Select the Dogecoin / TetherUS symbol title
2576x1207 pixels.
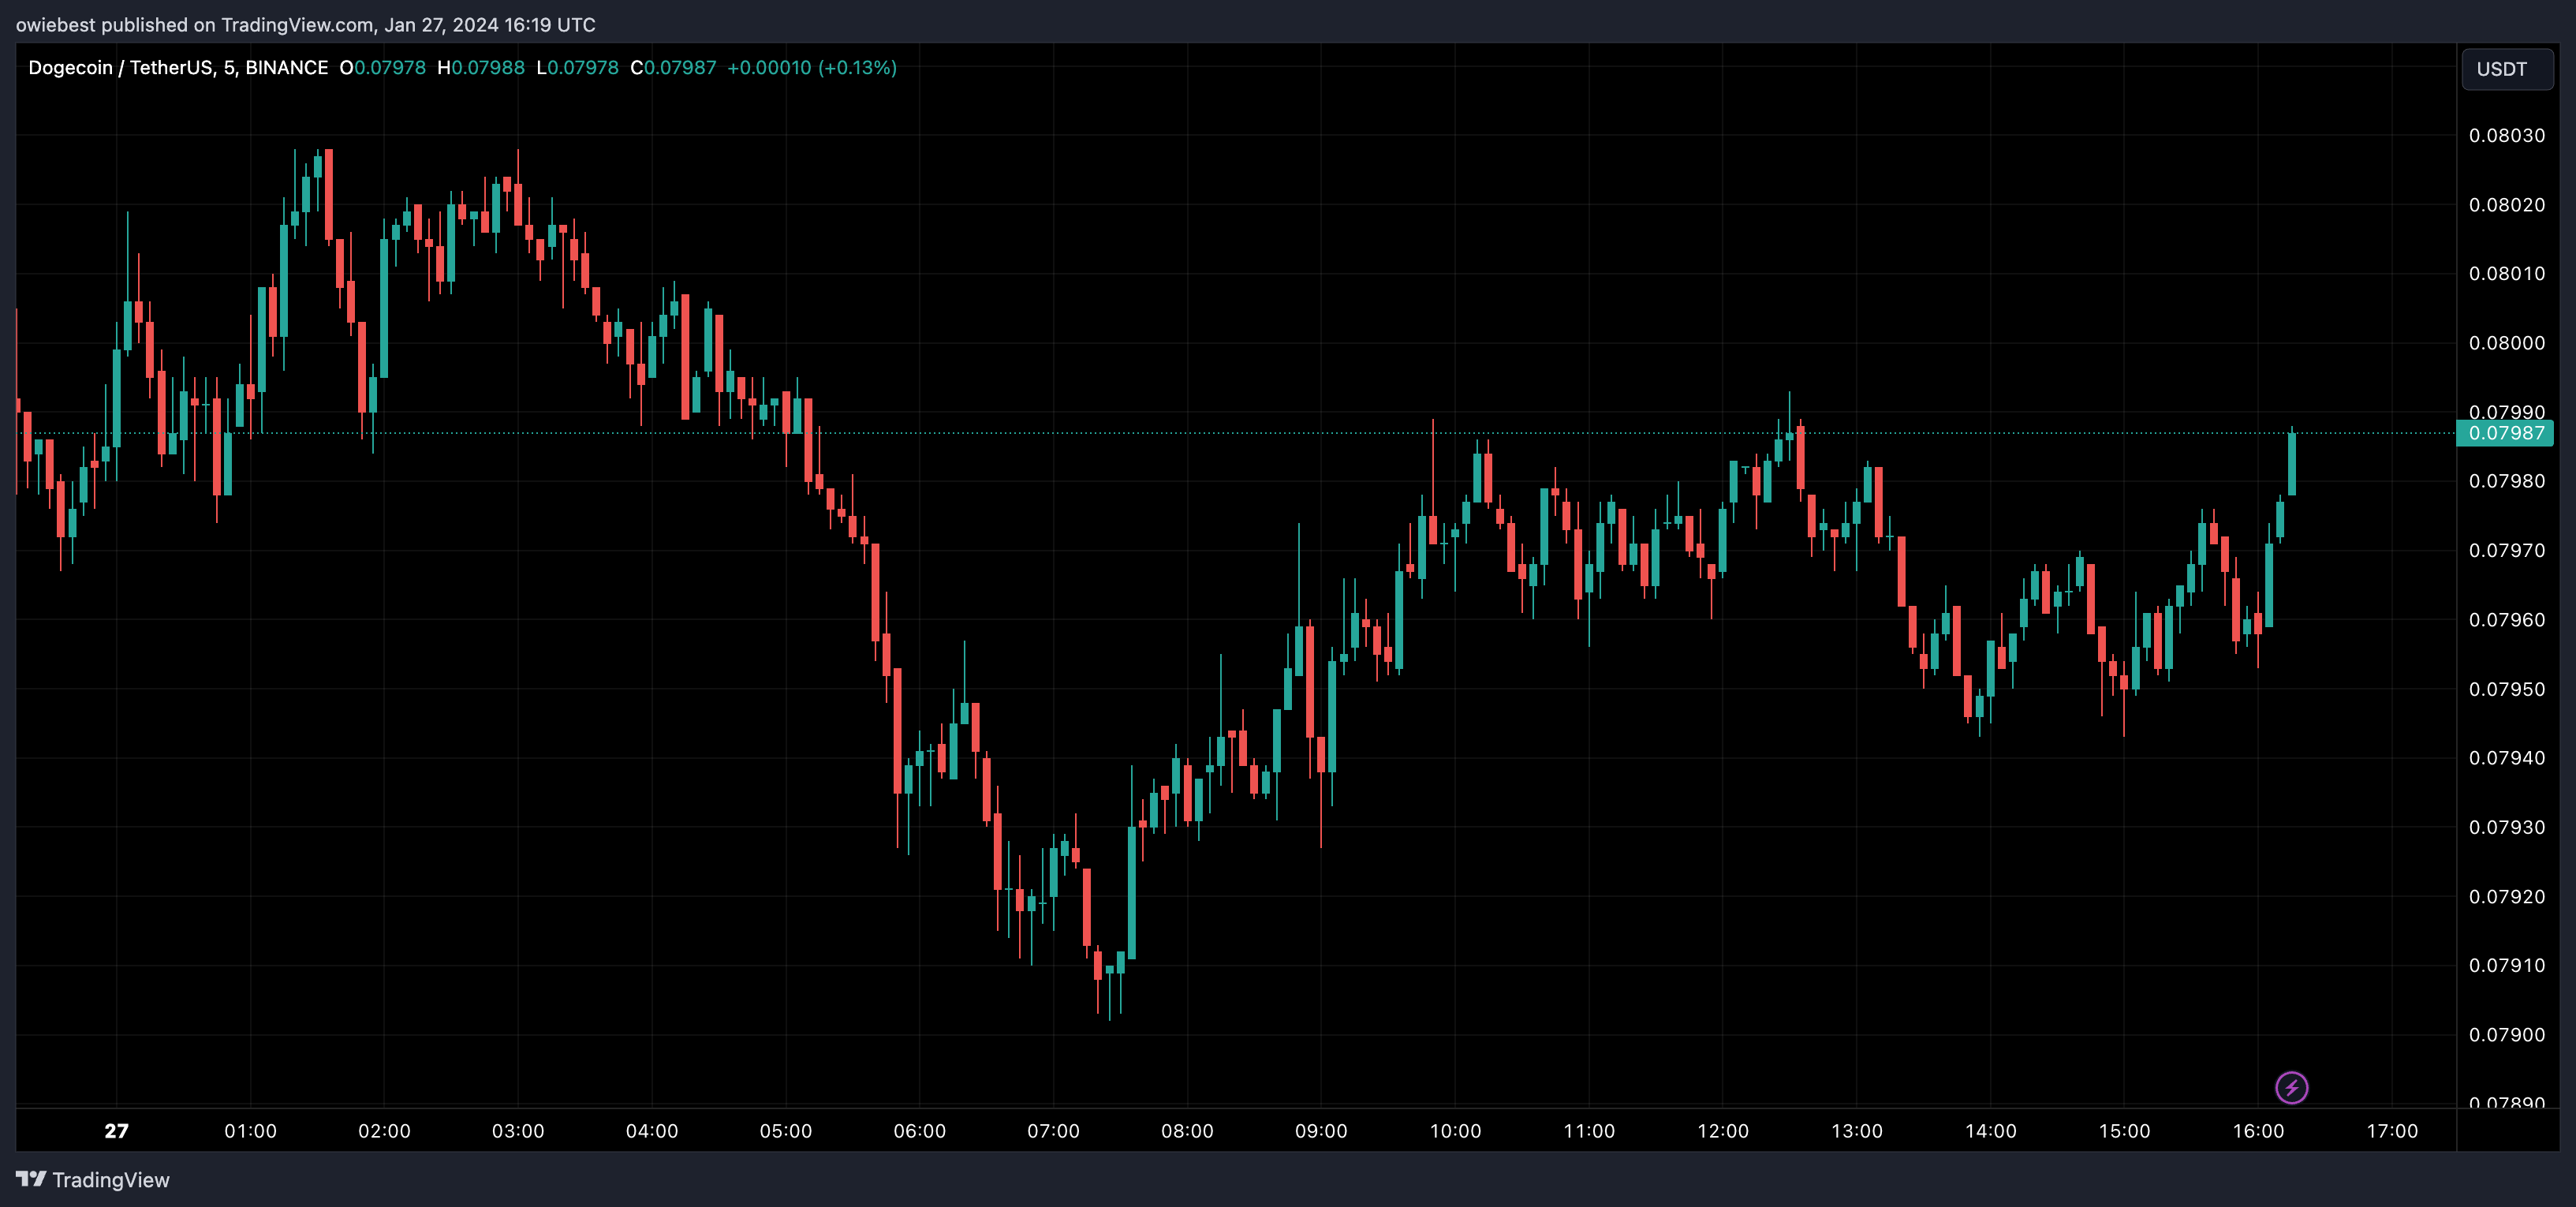coord(178,68)
